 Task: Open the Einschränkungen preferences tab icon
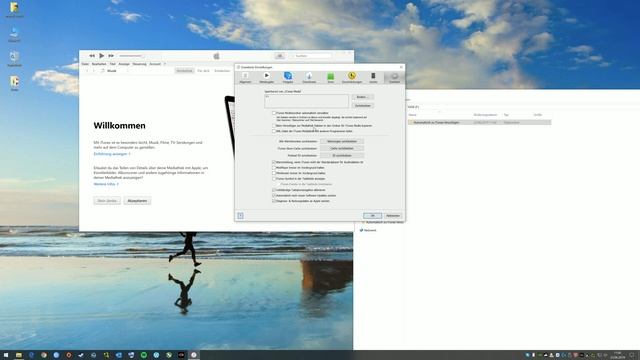tap(352, 76)
